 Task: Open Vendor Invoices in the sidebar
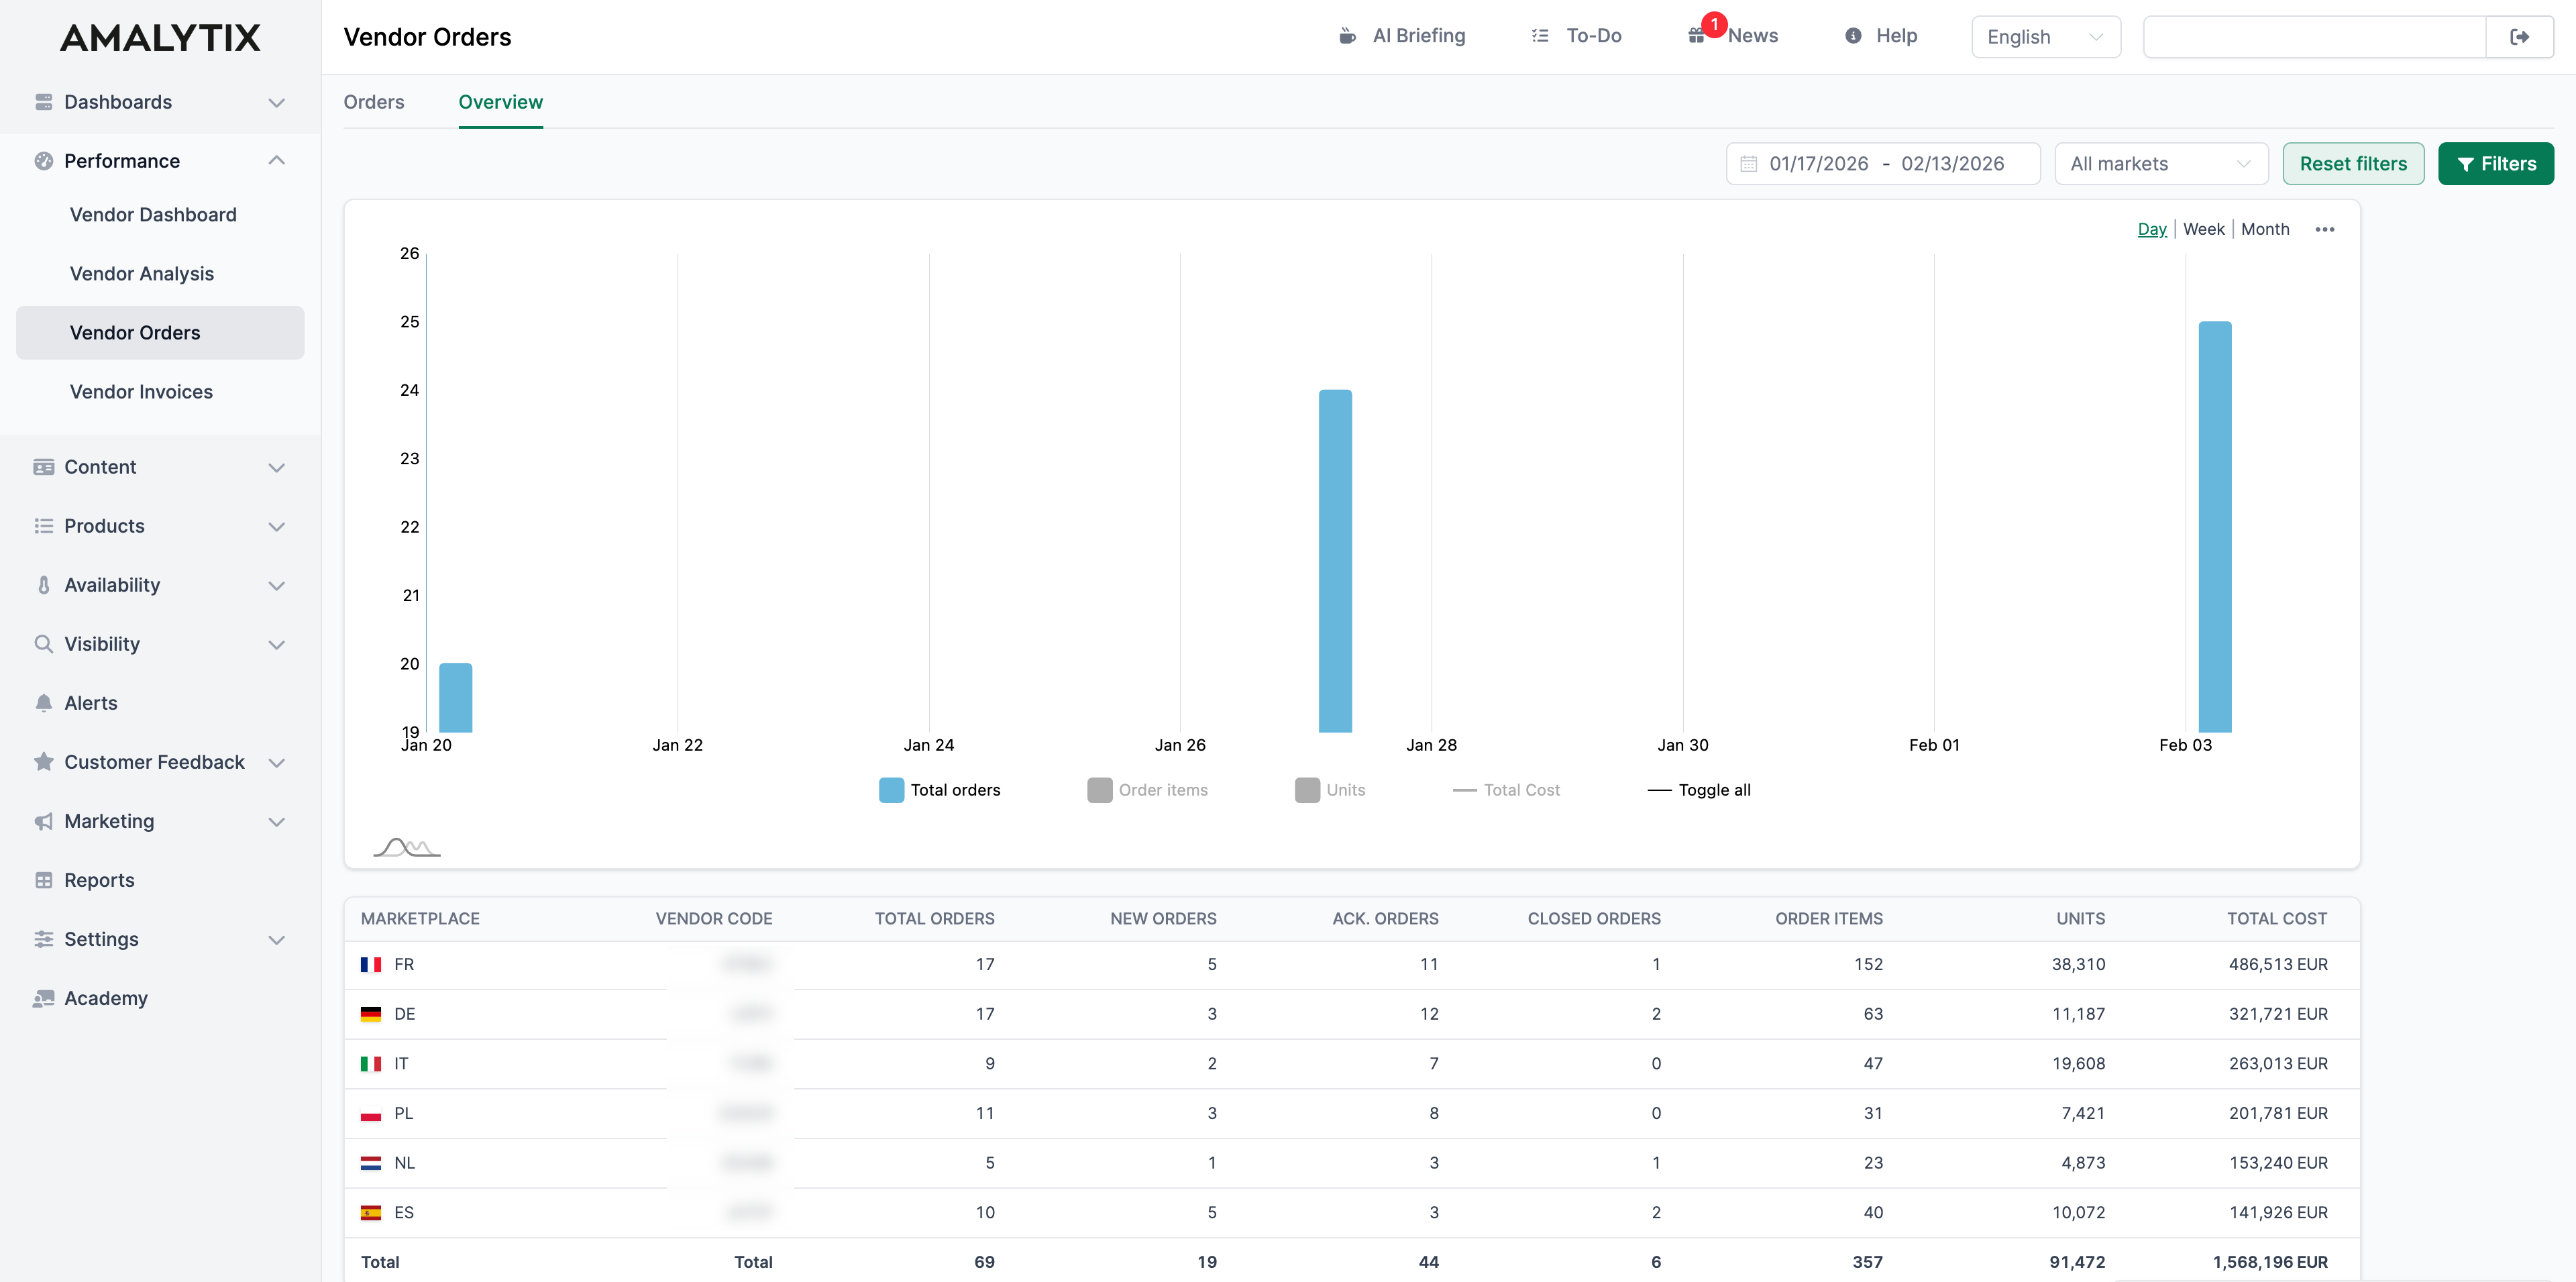[141, 391]
